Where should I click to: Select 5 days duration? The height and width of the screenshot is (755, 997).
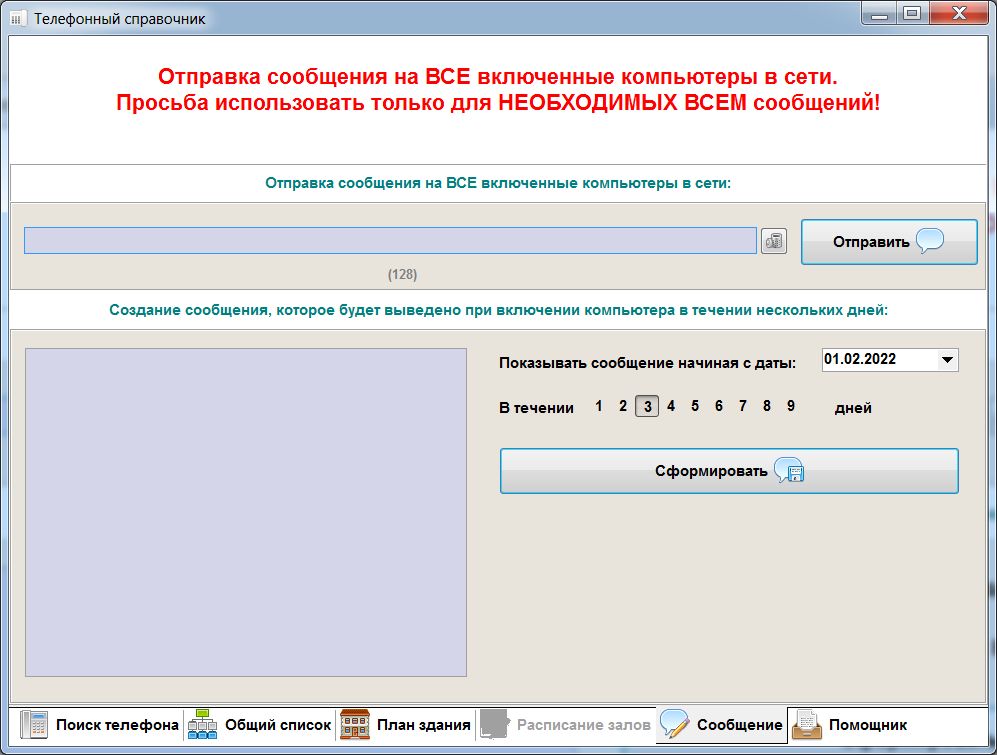pos(695,406)
